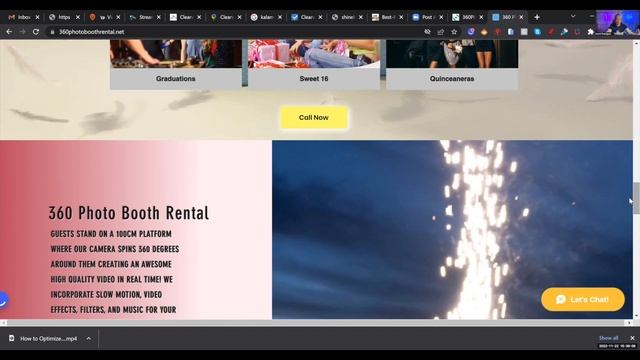Open the blue S extension icon
Screen dimensions: 640x360
pos(538,32)
